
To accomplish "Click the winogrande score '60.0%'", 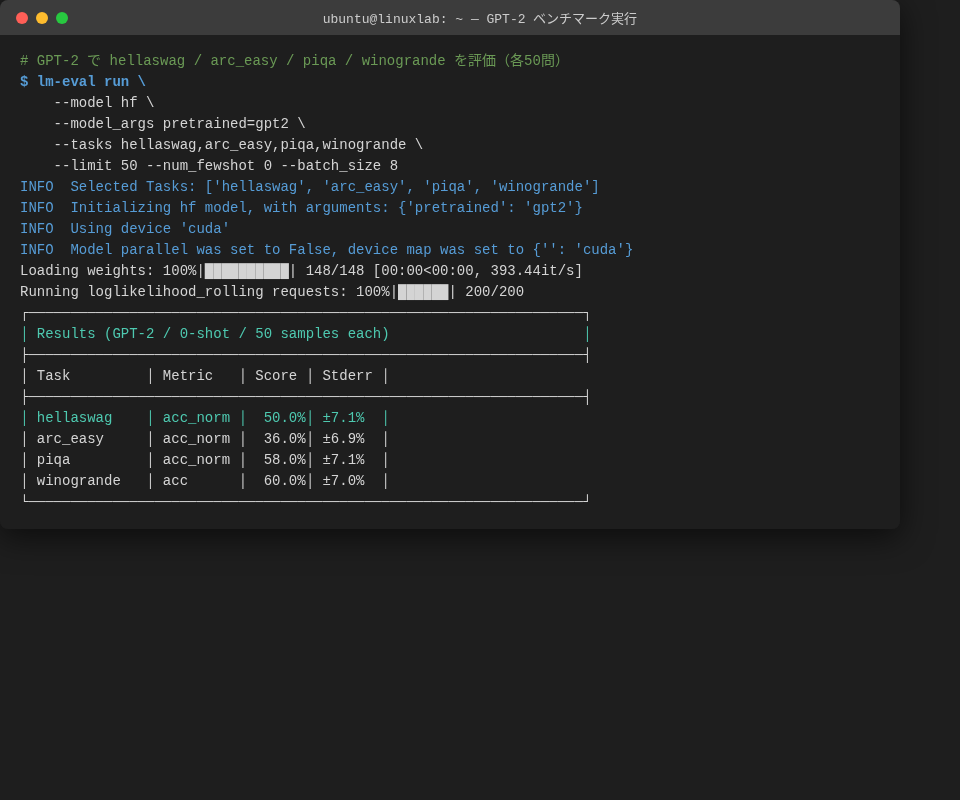I will (285, 481).
